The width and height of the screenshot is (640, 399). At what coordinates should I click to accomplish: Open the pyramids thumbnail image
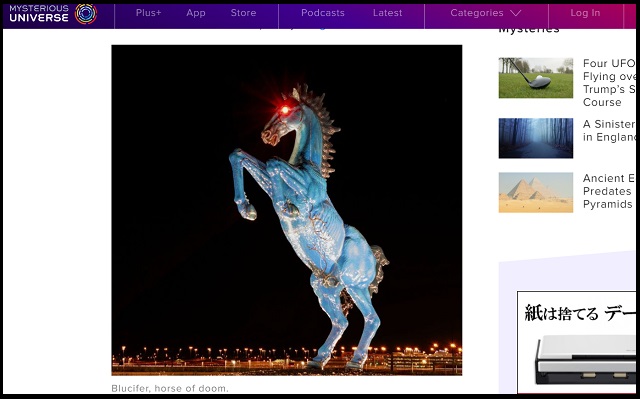coord(536,192)
